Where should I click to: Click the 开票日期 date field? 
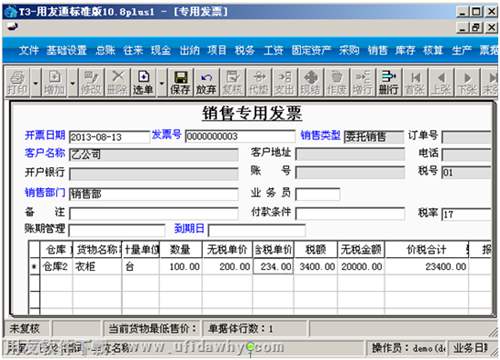click(110, 137)
